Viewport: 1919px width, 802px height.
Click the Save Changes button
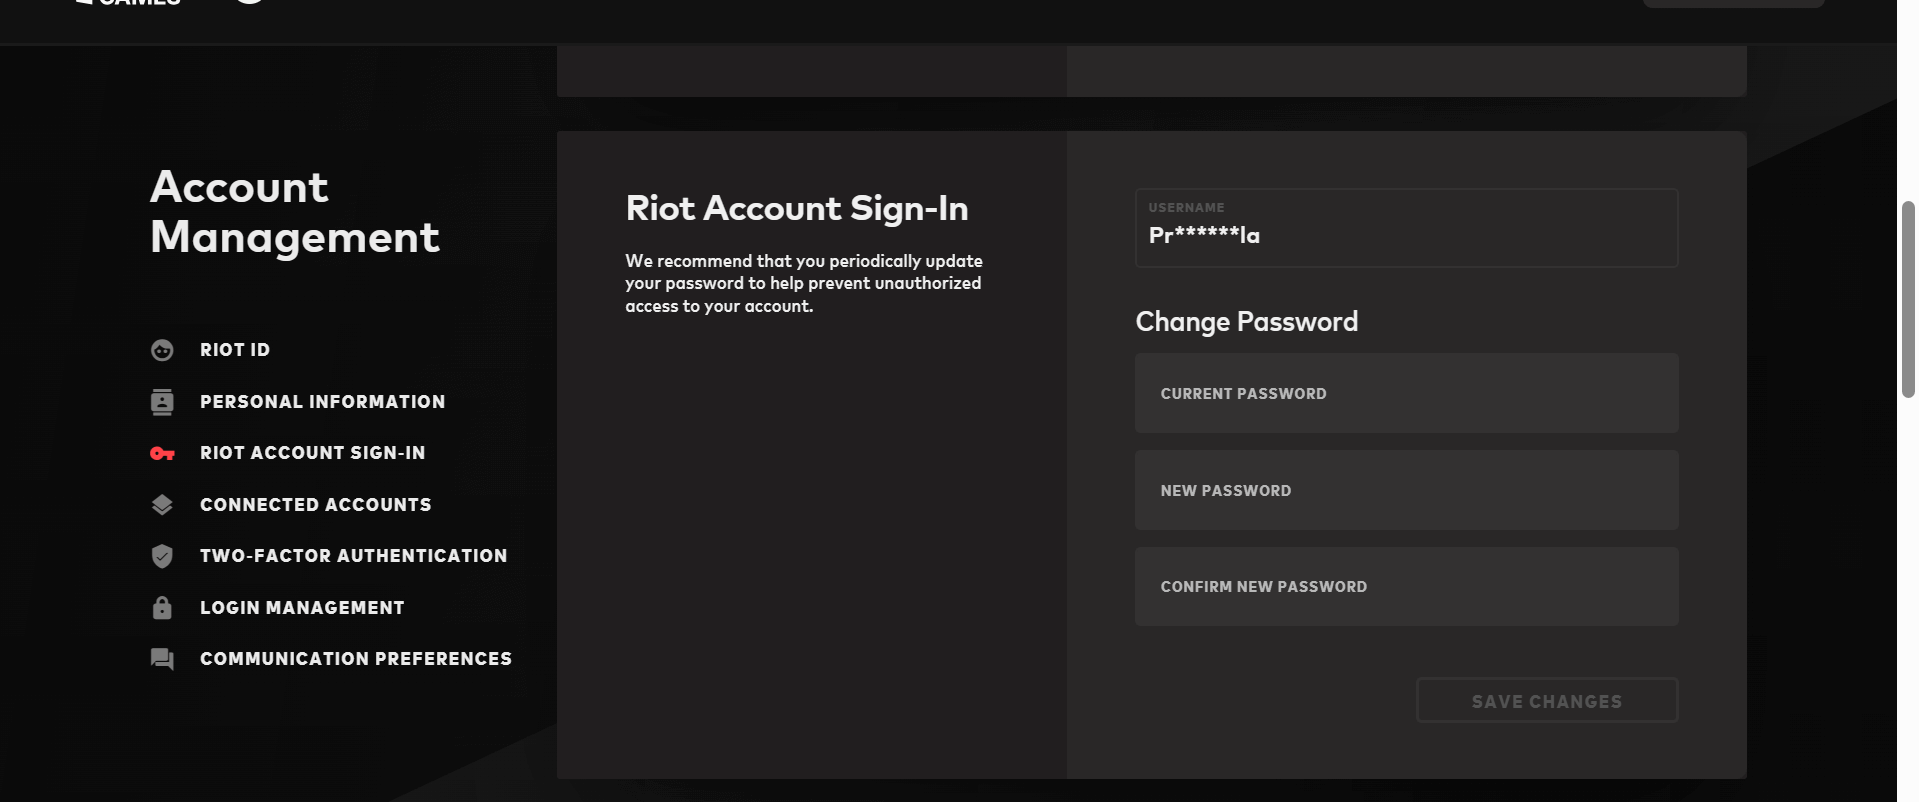pyautogui.click(x=1547, y=700)
